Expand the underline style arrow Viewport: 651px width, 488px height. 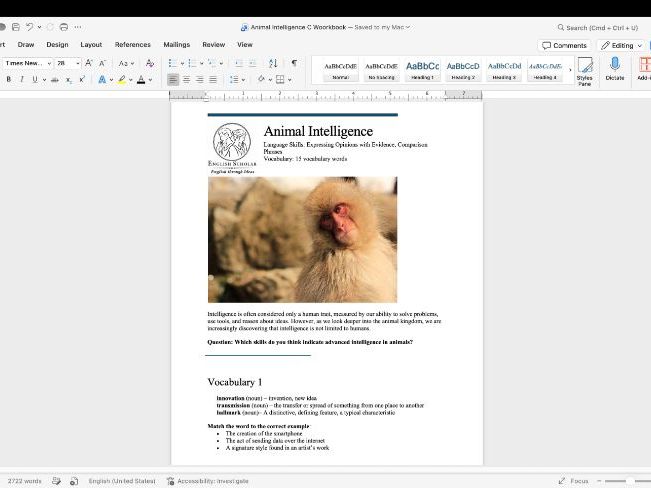44,80
